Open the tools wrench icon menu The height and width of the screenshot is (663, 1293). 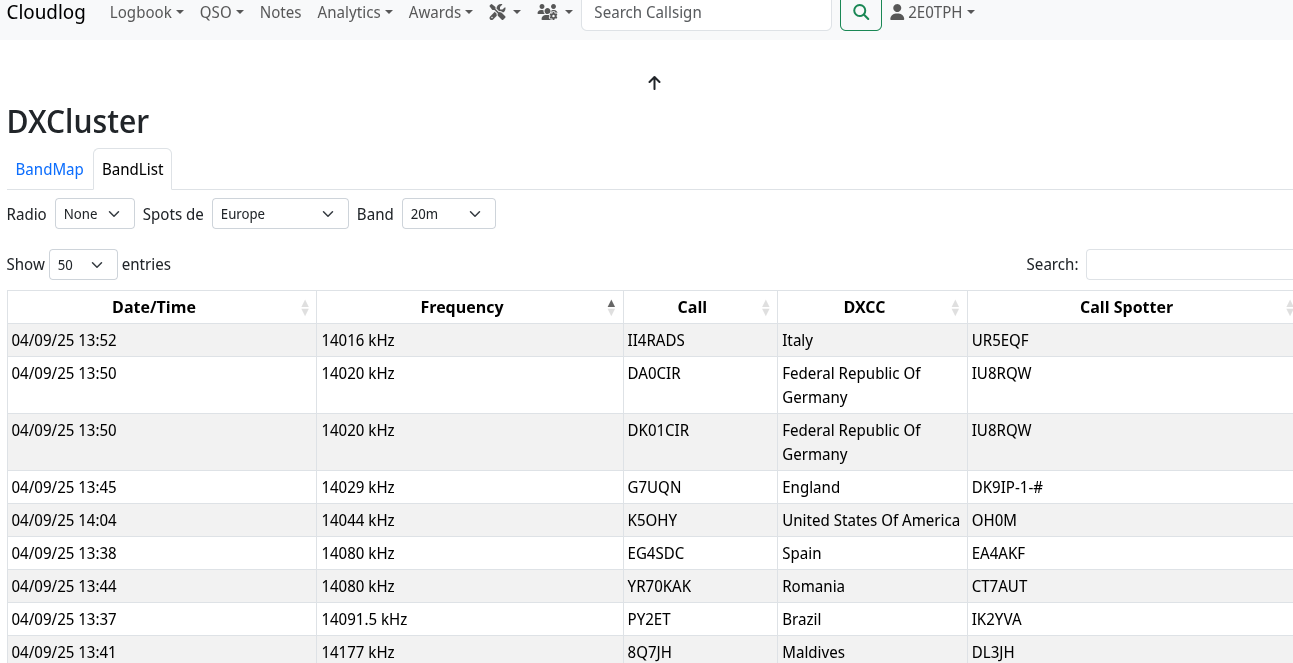click(504, 13)
